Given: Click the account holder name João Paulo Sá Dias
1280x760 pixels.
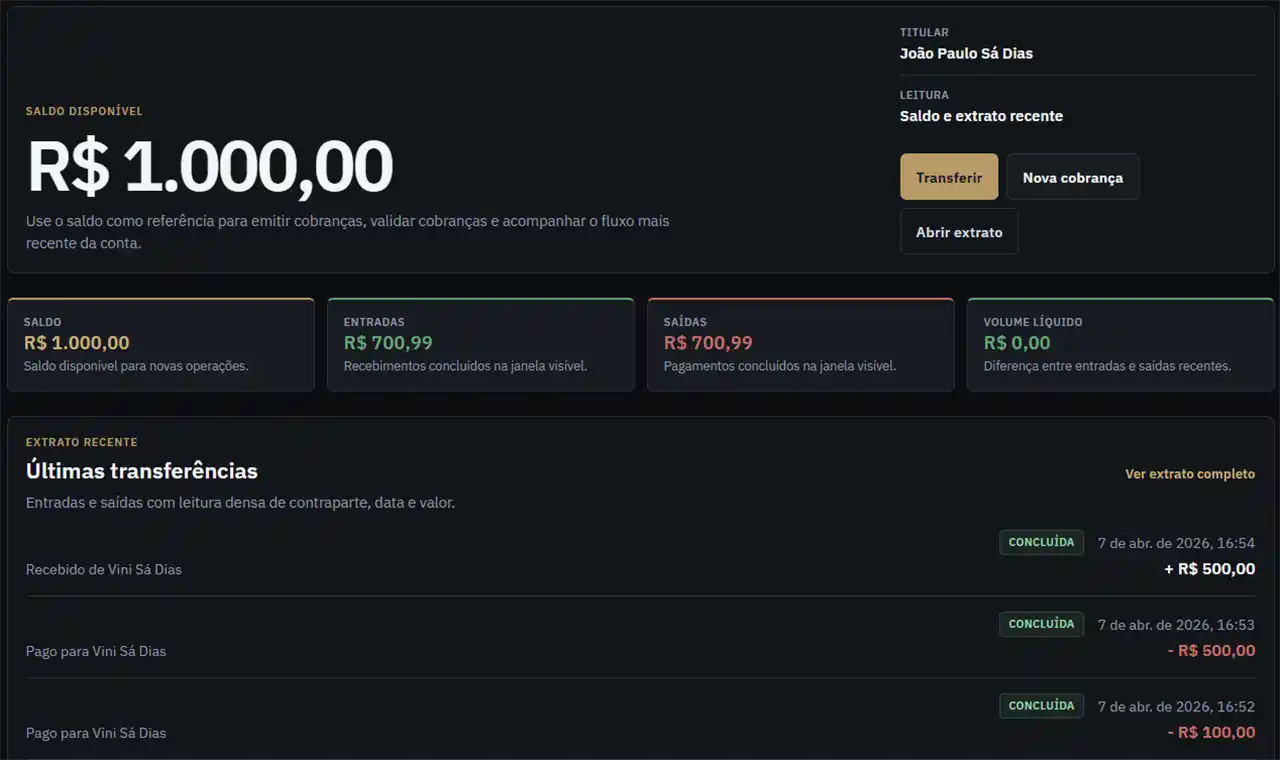Looking at the screenshot, I should click(x=966, y=54).
